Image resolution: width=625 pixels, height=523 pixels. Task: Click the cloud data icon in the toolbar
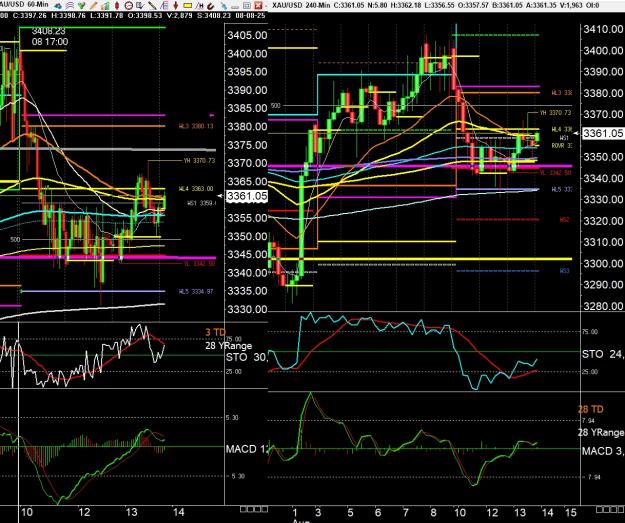tap(58, 6)
